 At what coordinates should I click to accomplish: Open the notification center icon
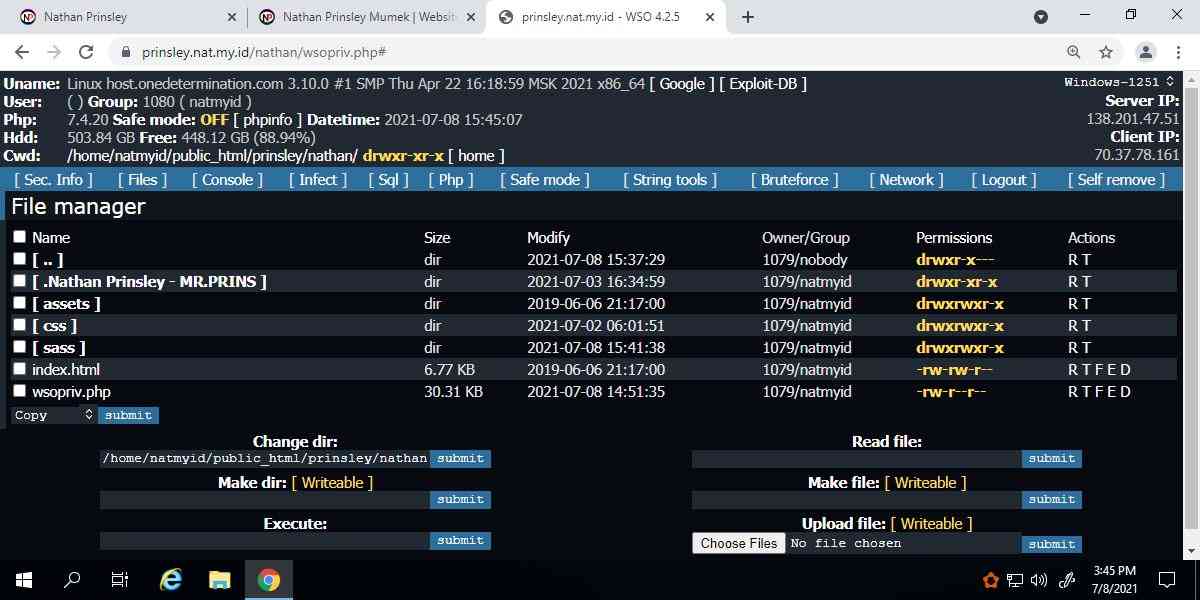tap(1167, 580)
